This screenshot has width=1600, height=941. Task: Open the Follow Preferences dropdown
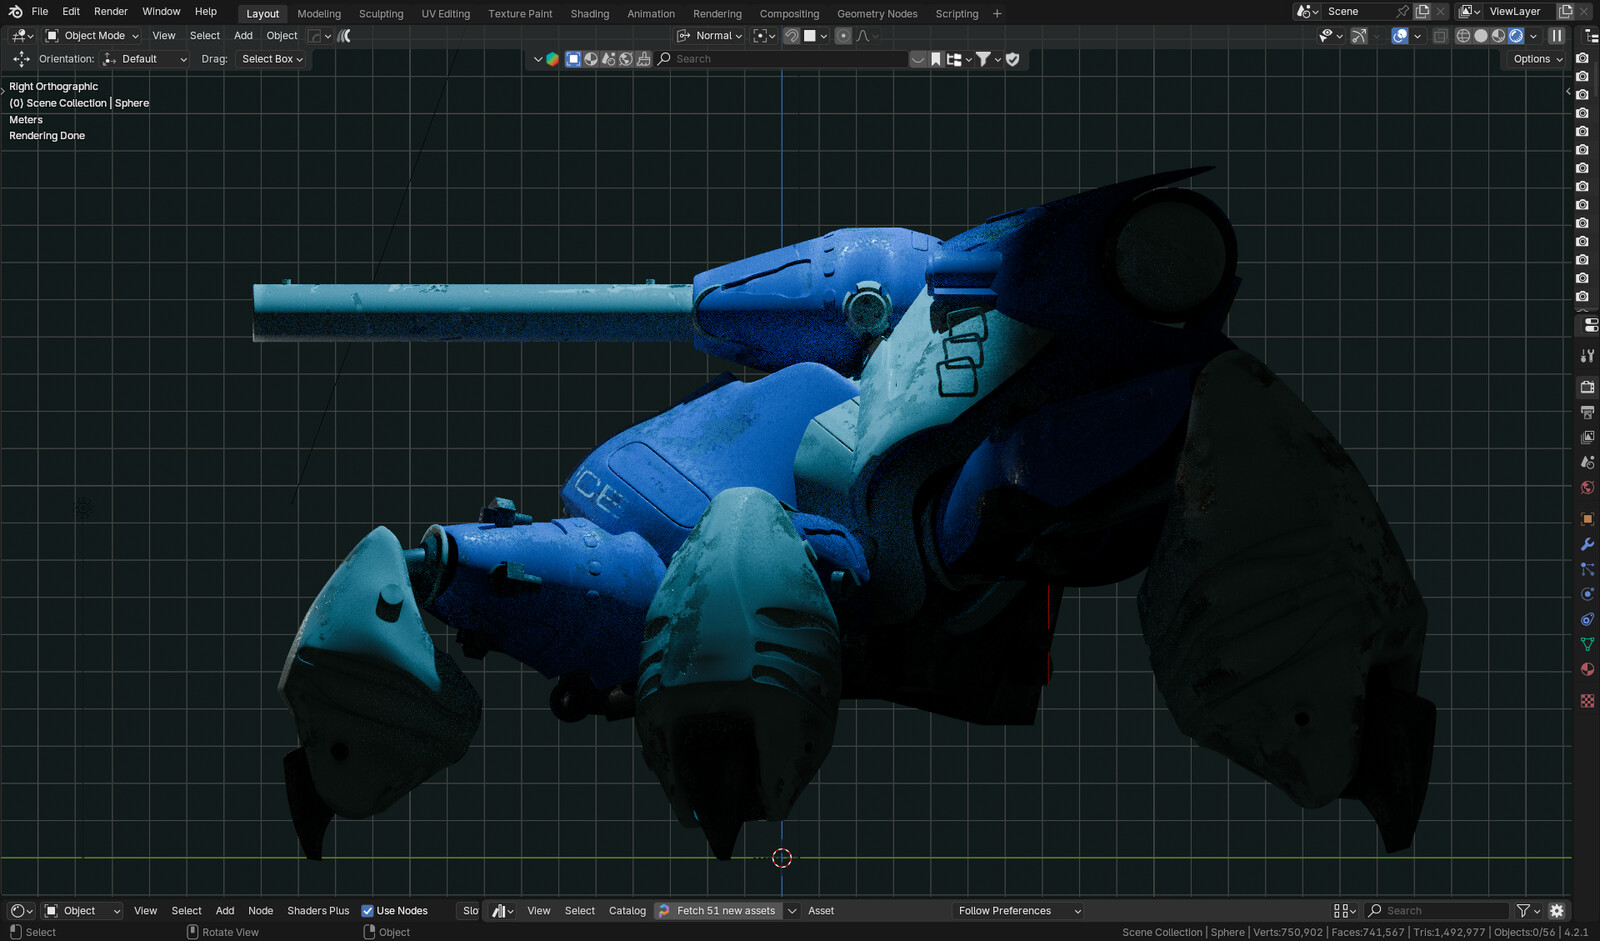click(x=1019, y=911)
